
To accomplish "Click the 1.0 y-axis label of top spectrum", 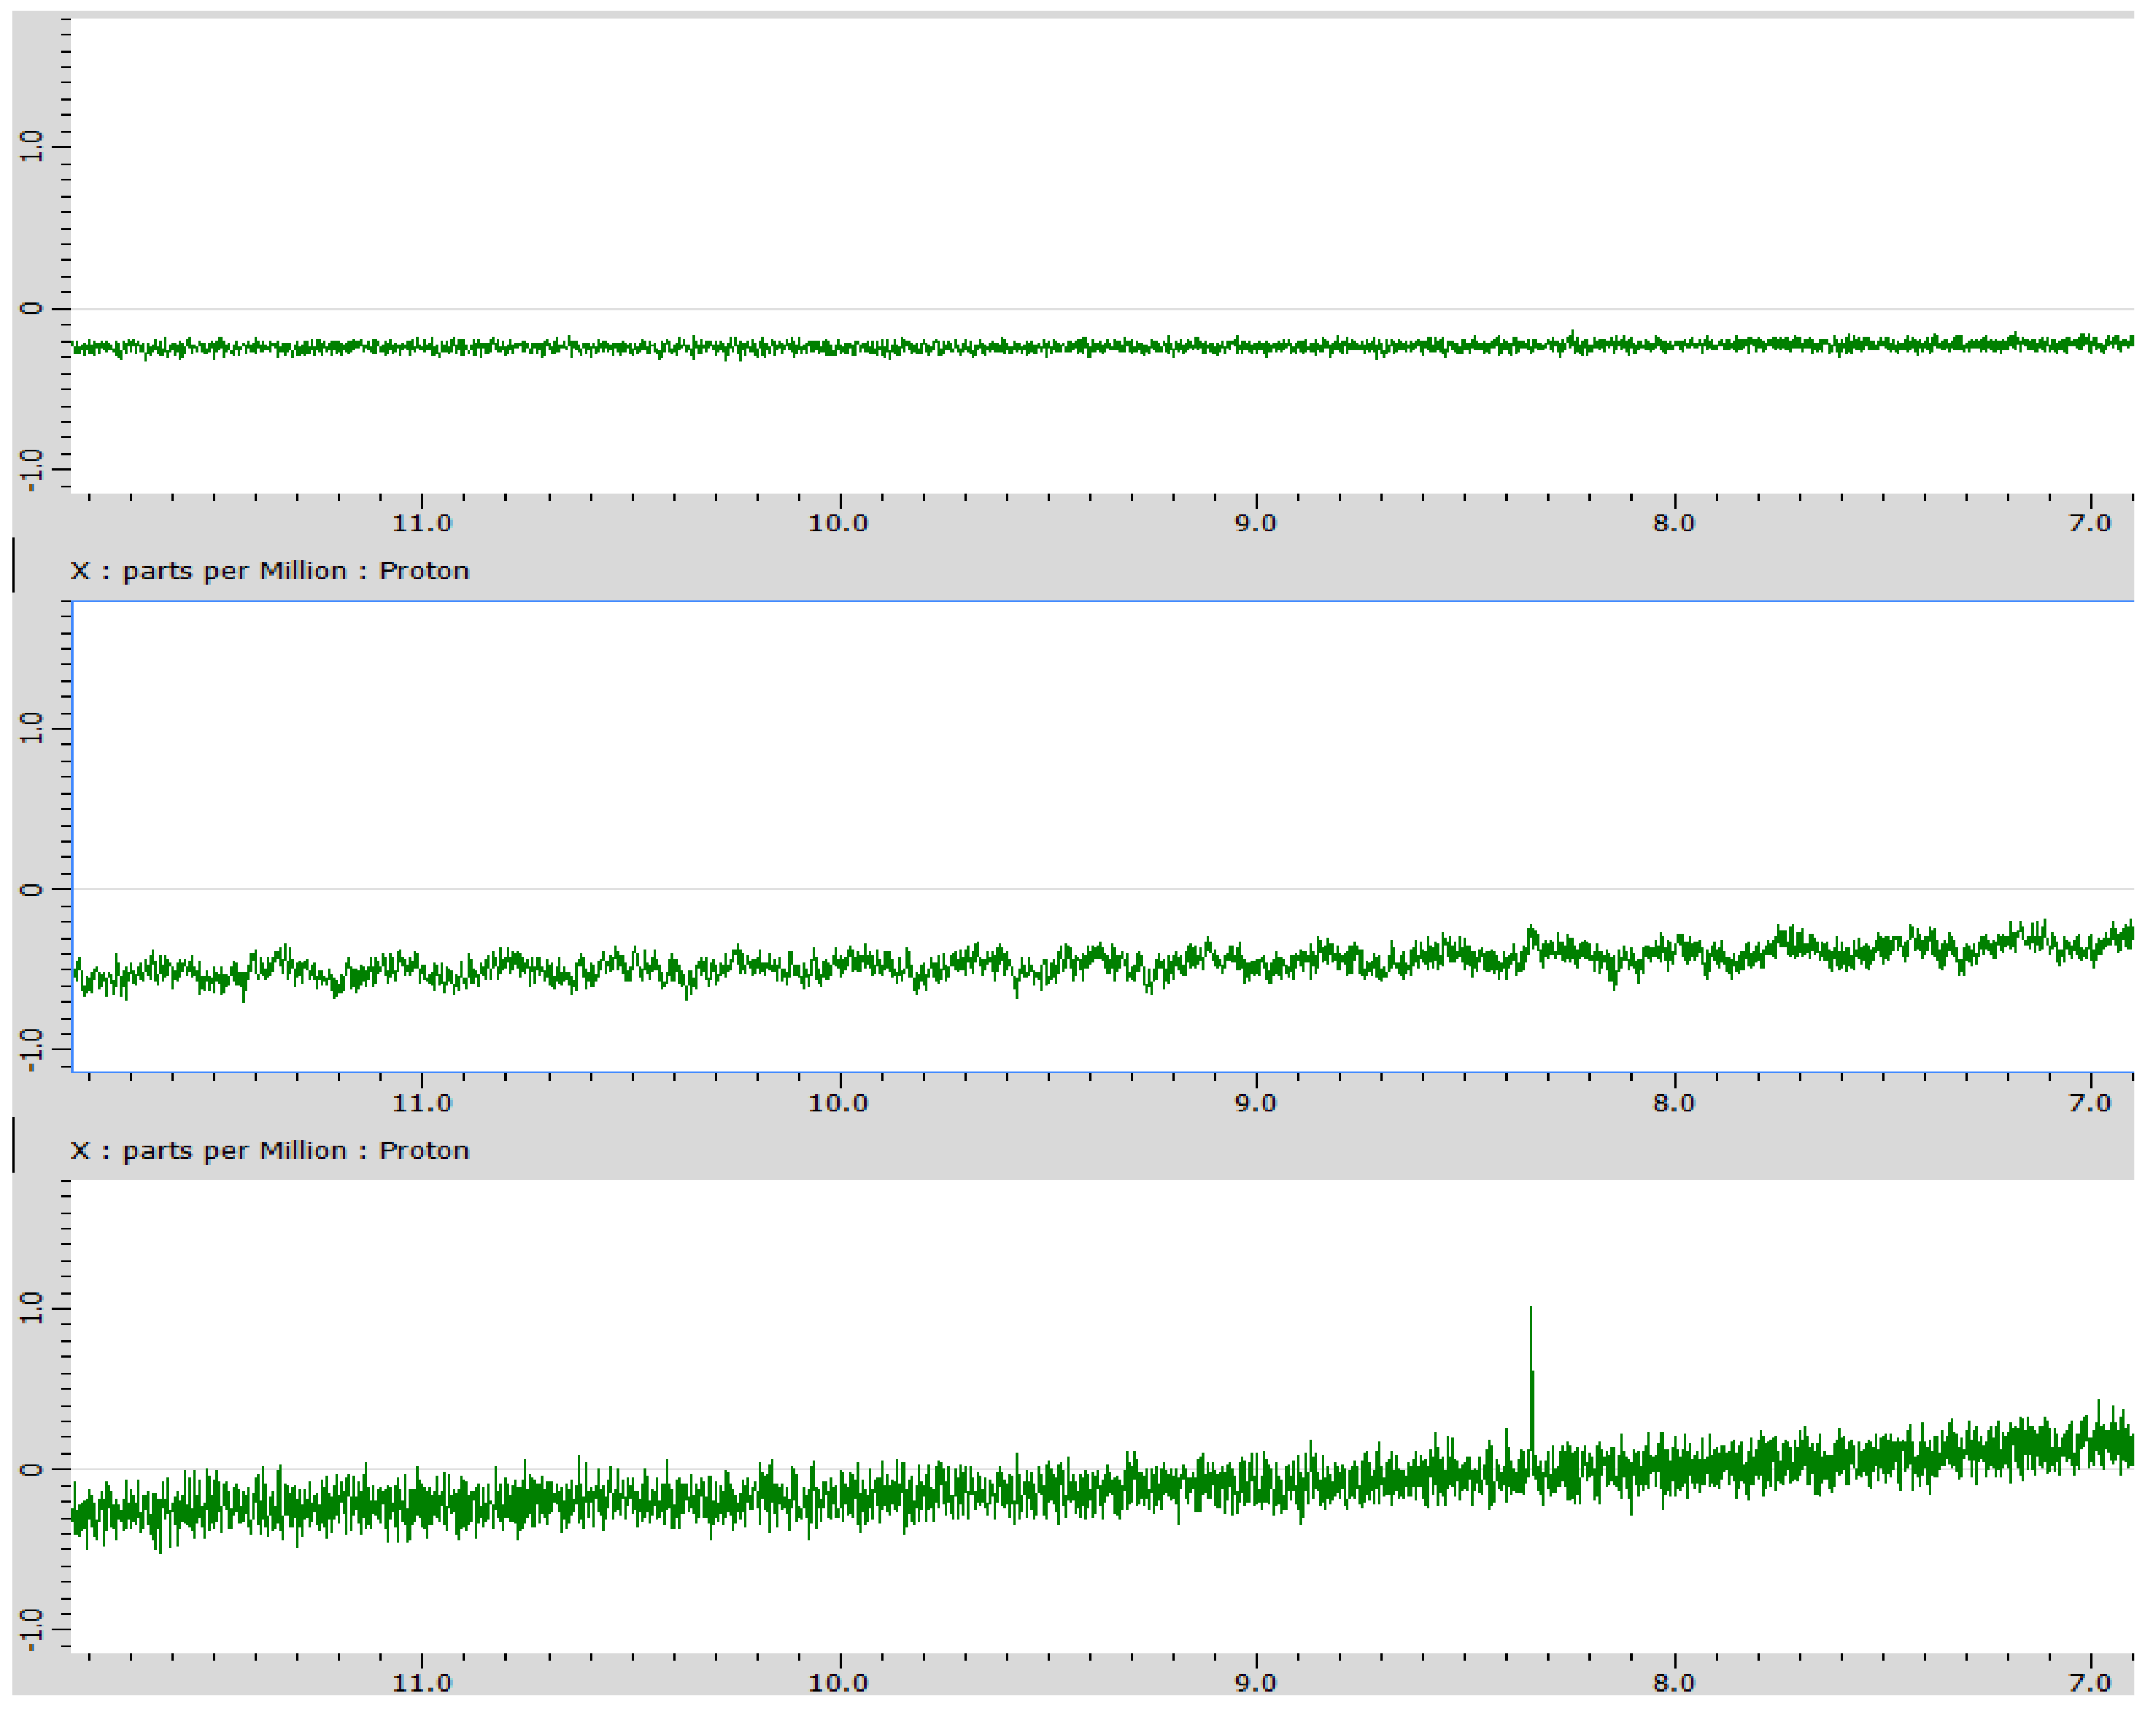I will 31,147.
